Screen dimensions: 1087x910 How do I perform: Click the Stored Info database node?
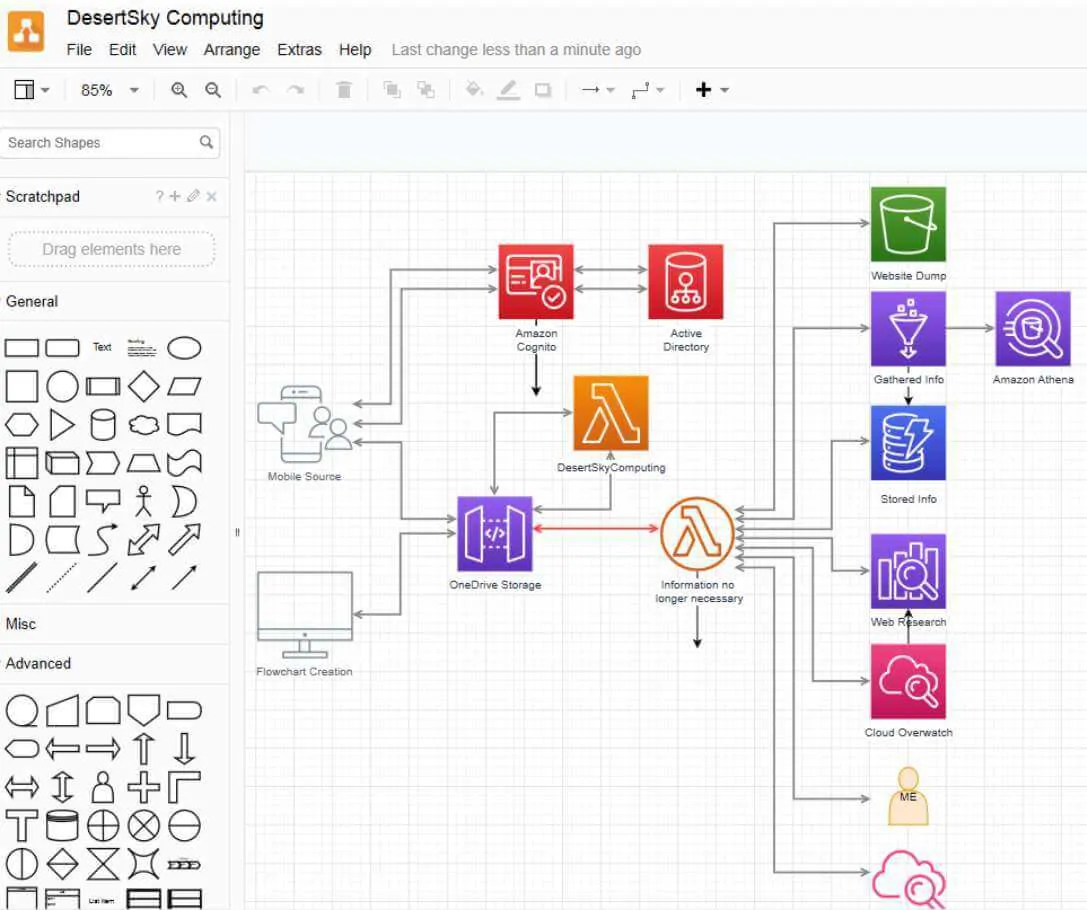click(x=908, y=443)
